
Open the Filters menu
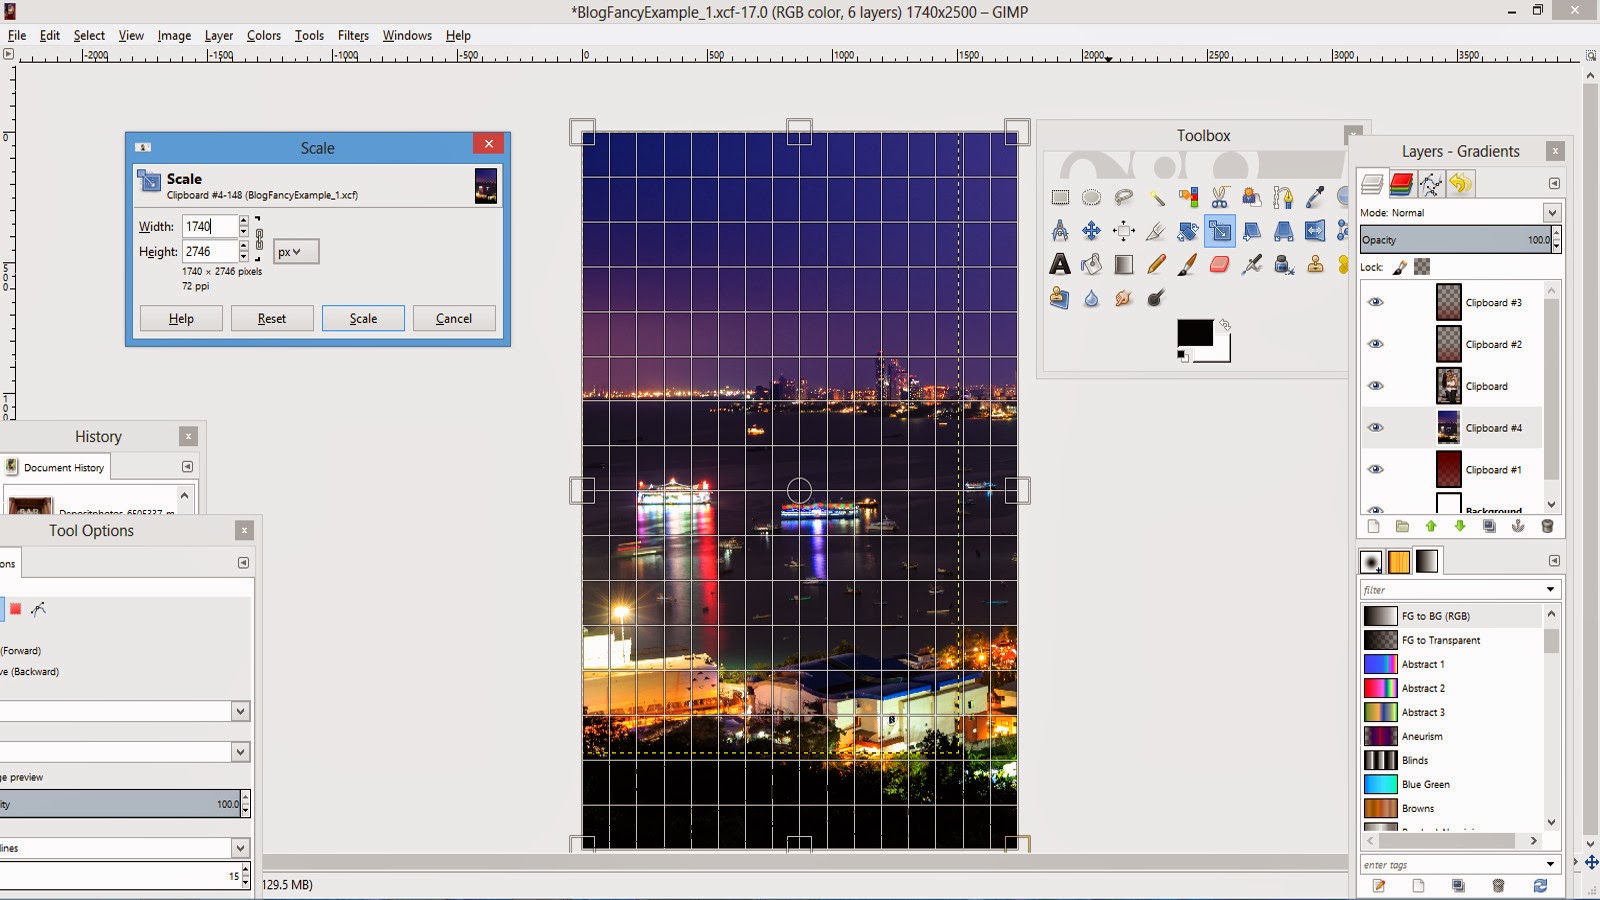pos(353,35)
